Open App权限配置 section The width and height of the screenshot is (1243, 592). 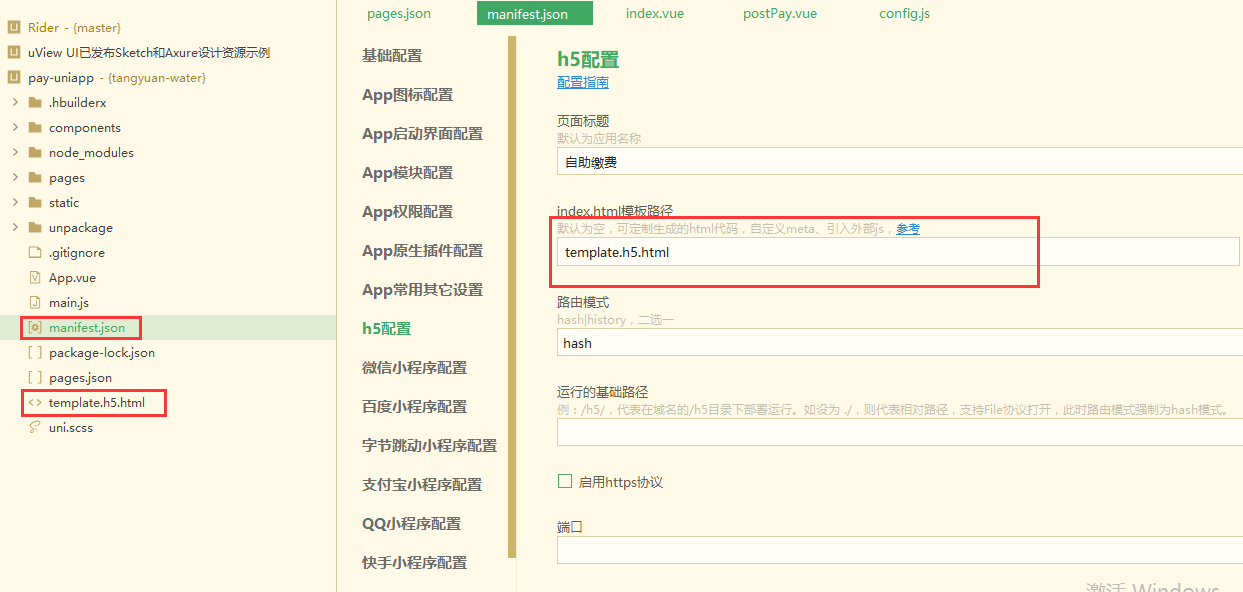click(x=407, y=212)
